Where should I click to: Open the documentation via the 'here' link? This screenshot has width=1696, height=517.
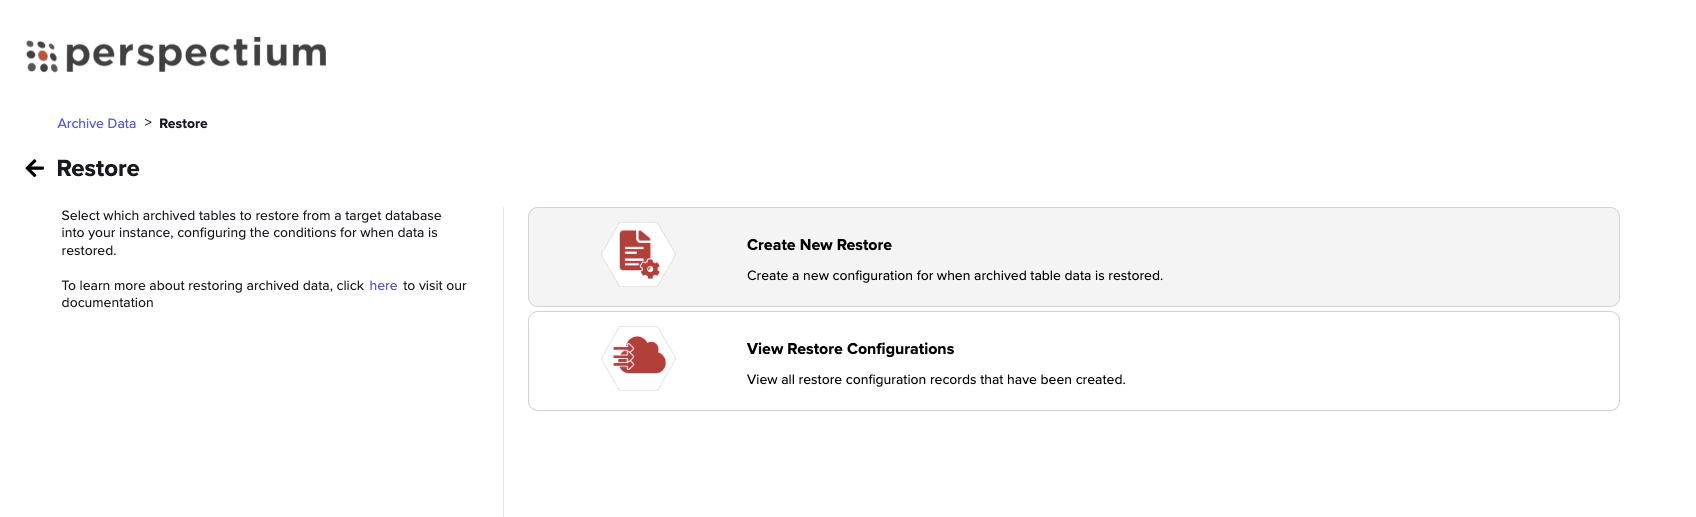coord(383,286)
